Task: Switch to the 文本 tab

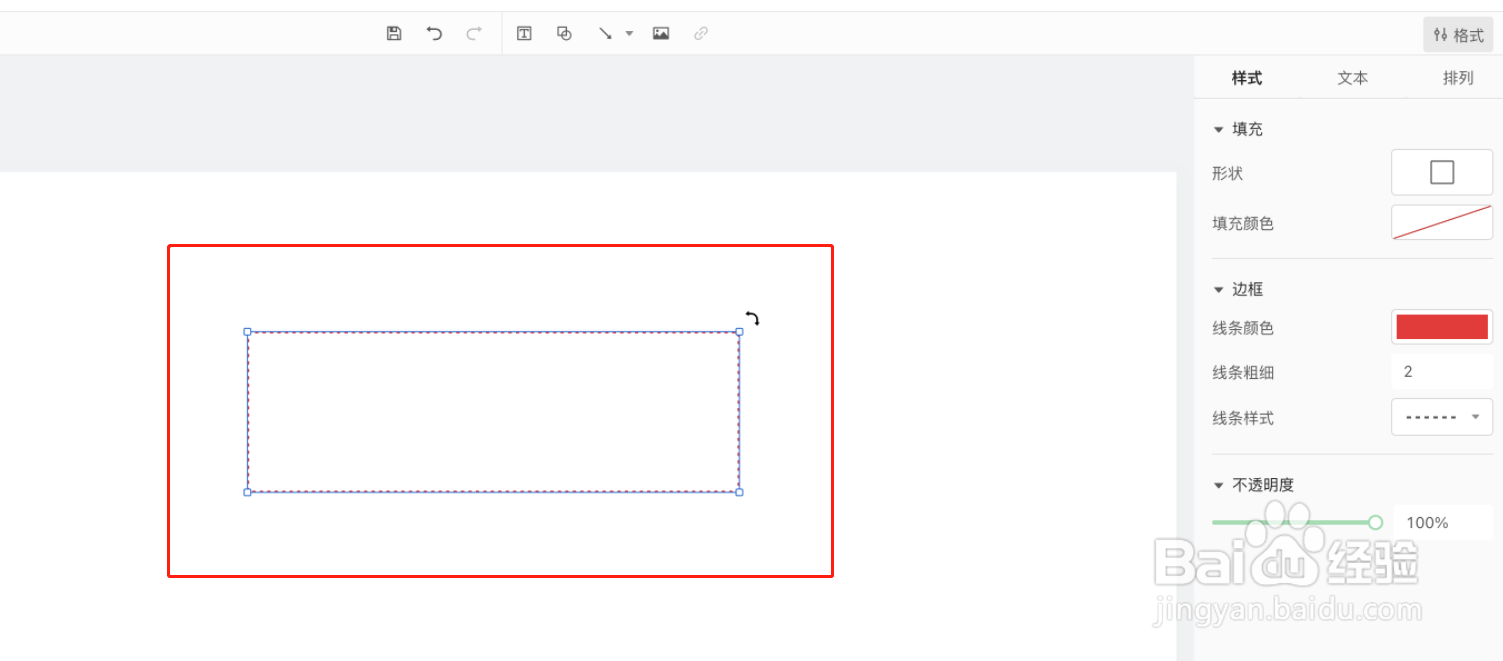Action: [1353, 78]
